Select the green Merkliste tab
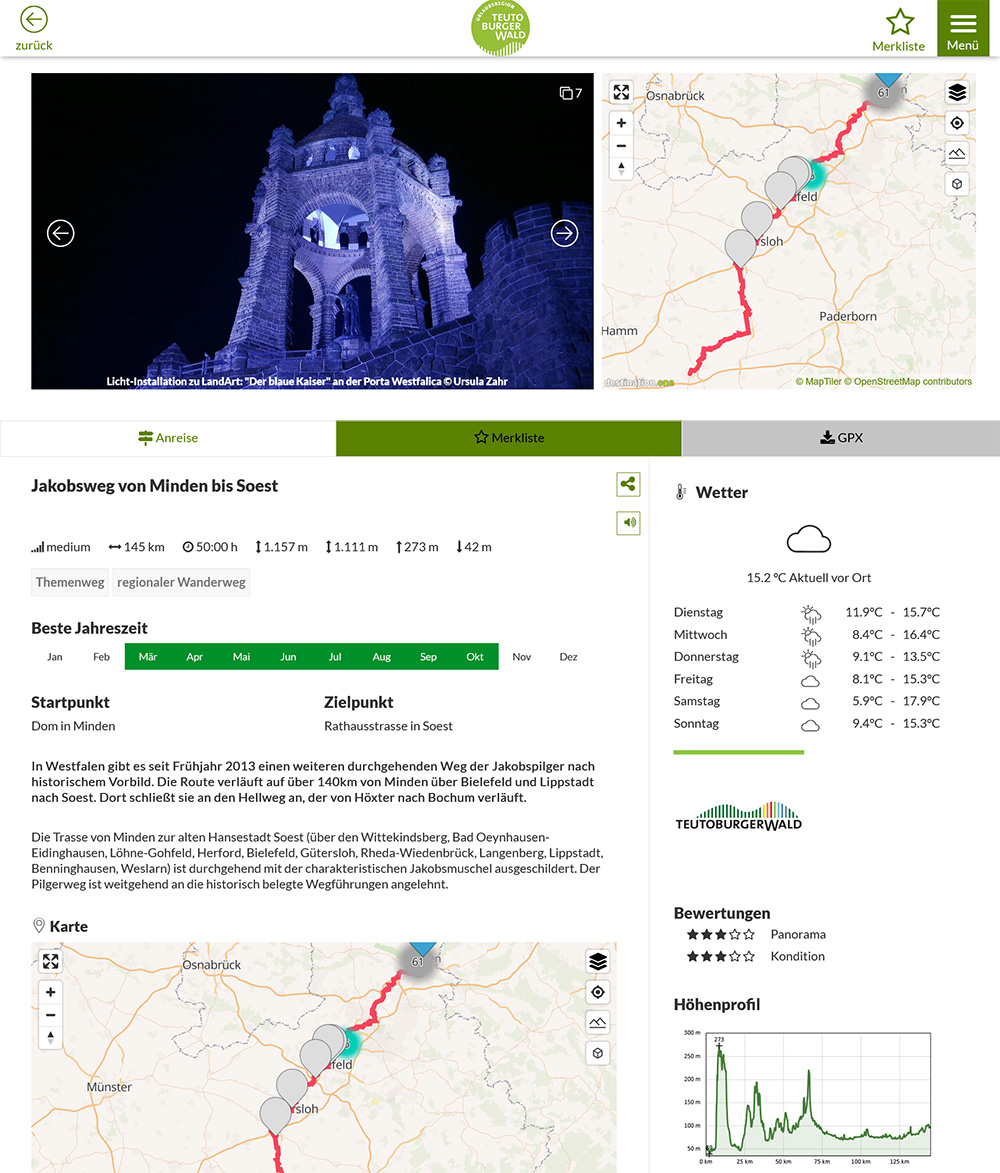 509,438
